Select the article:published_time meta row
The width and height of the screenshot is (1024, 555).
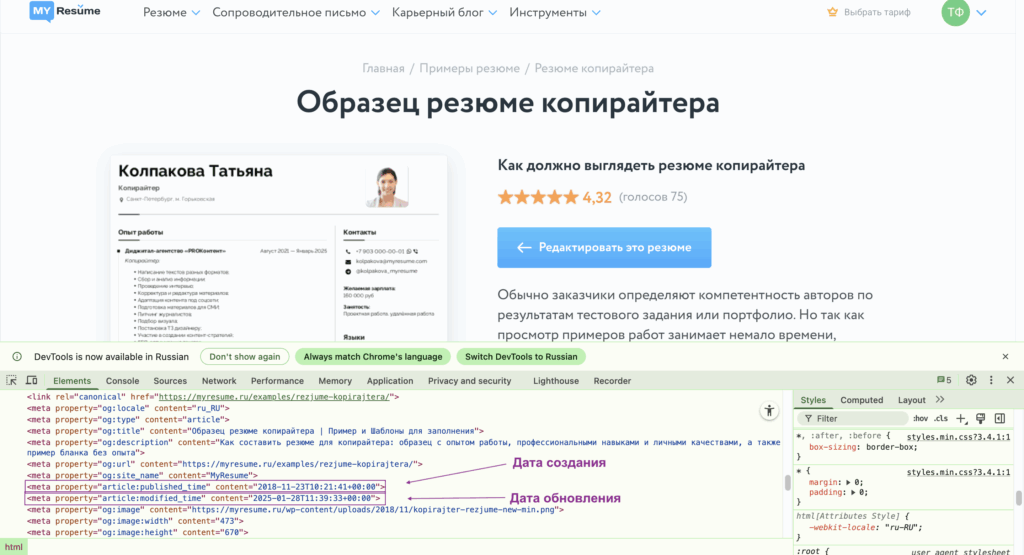[x=206, y=486]
